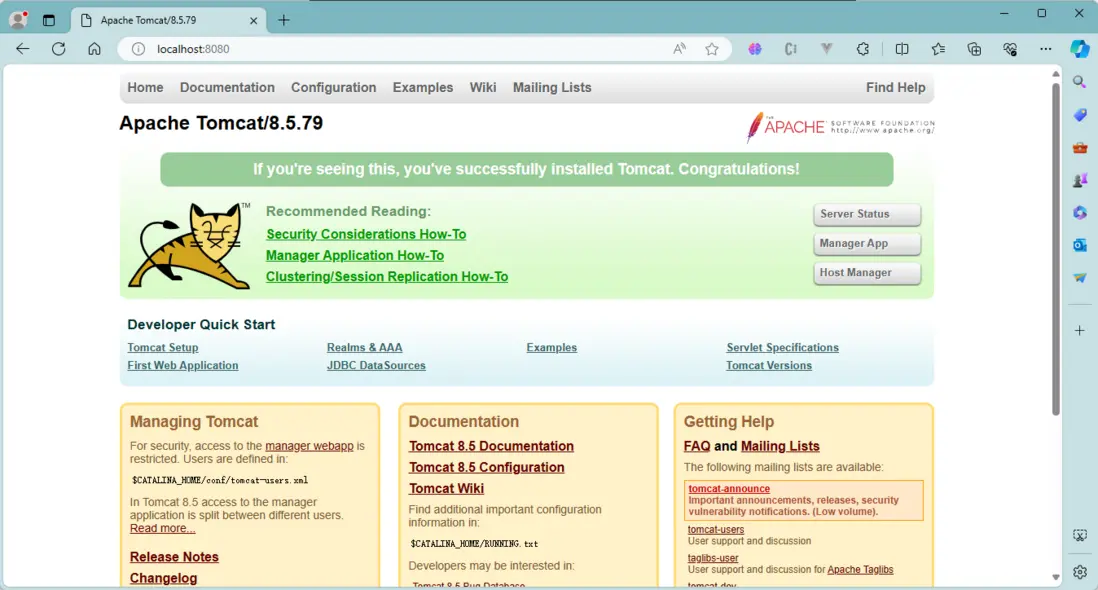
Task: Open the Documentation nav item
Action: [227, 87]
